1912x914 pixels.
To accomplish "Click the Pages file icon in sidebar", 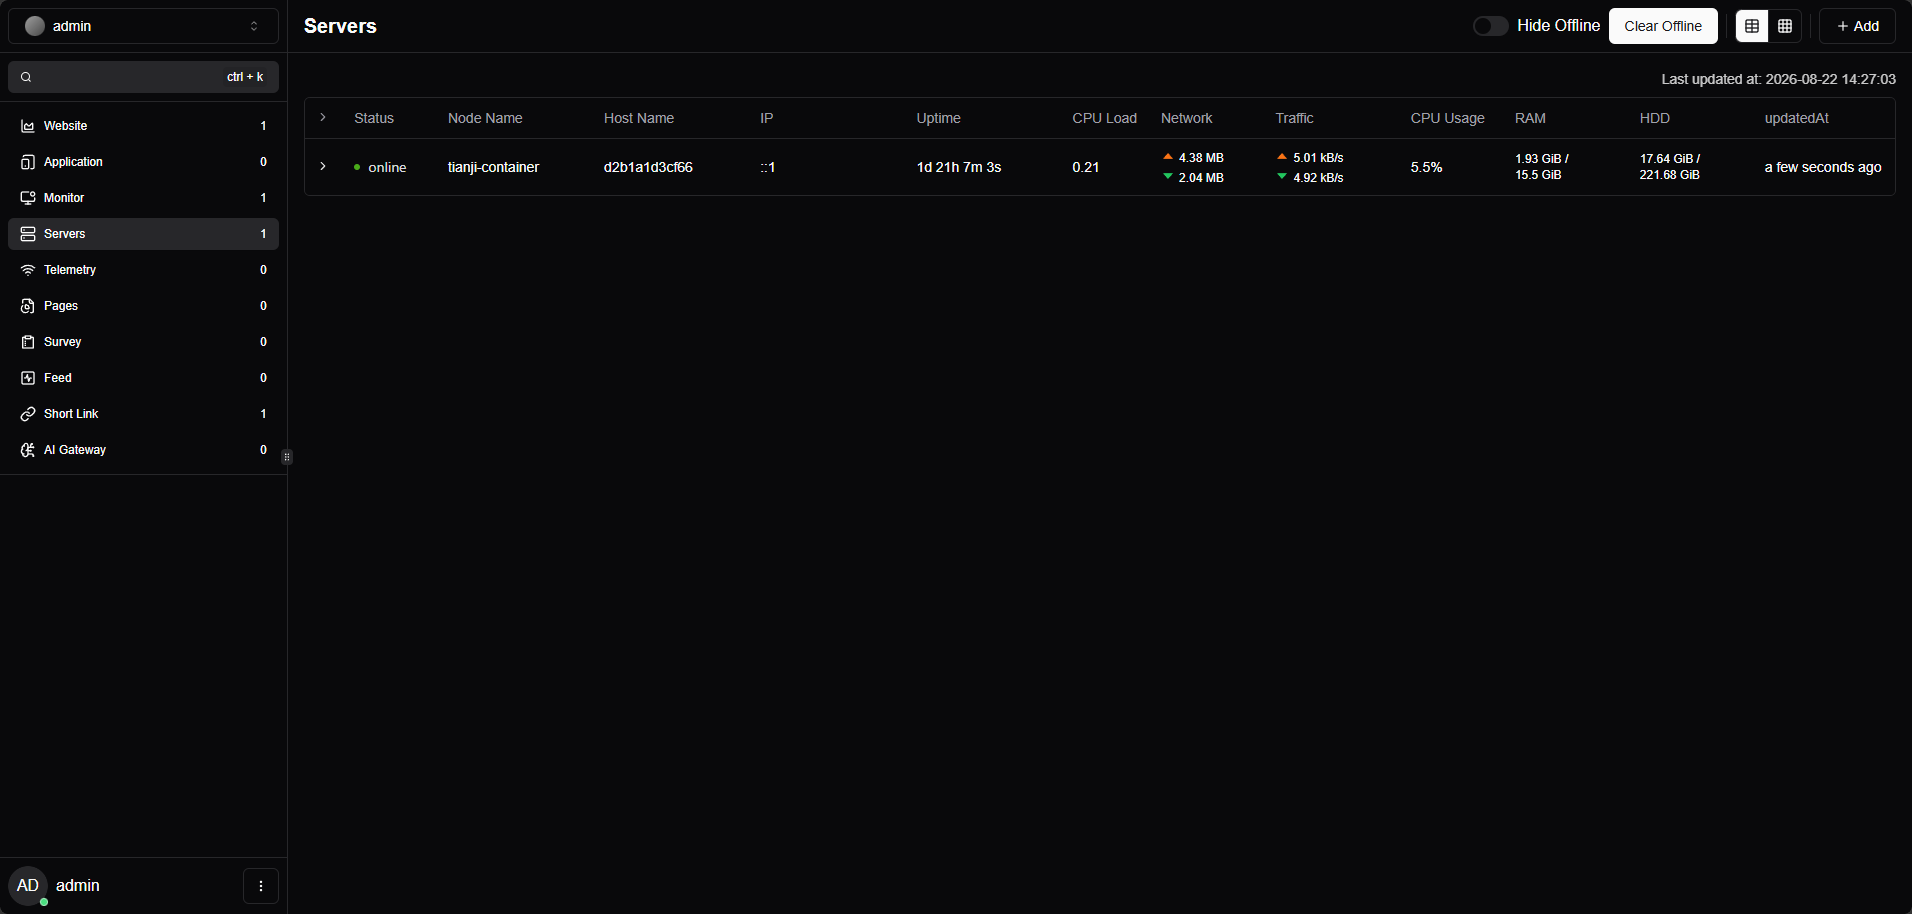I will pos(28,306).
